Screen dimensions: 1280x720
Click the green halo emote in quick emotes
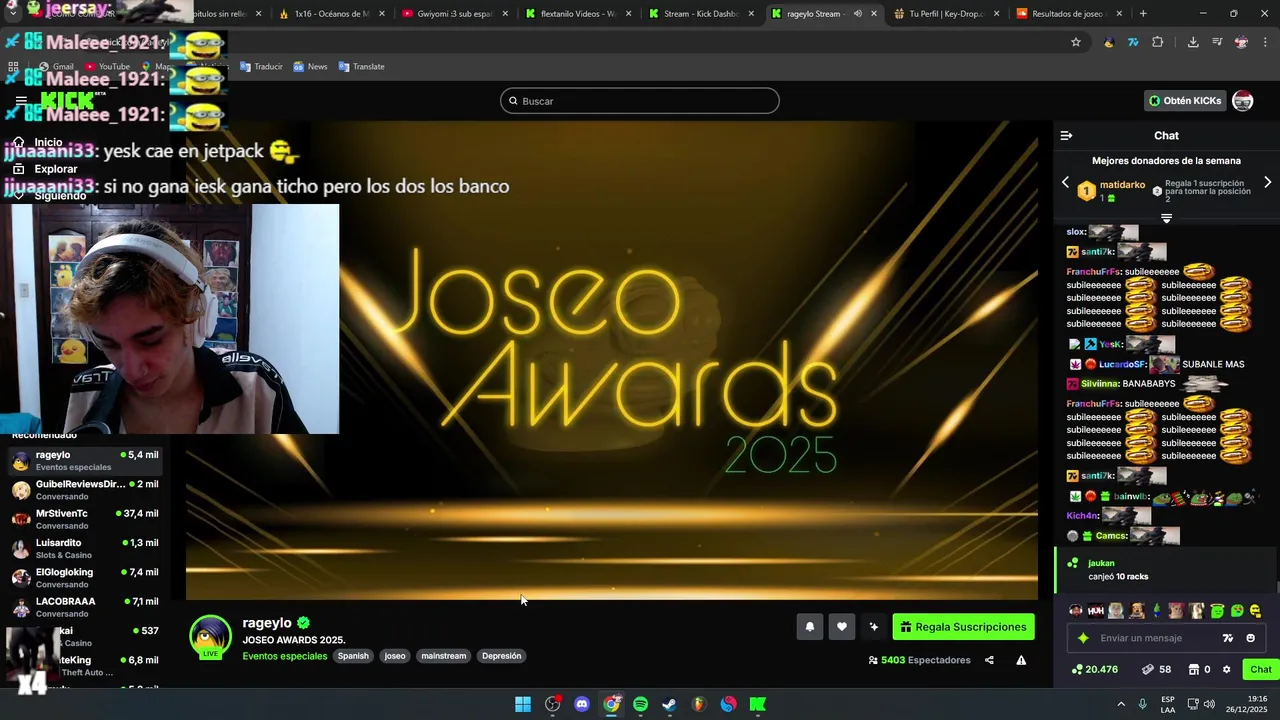[1217, 611]
